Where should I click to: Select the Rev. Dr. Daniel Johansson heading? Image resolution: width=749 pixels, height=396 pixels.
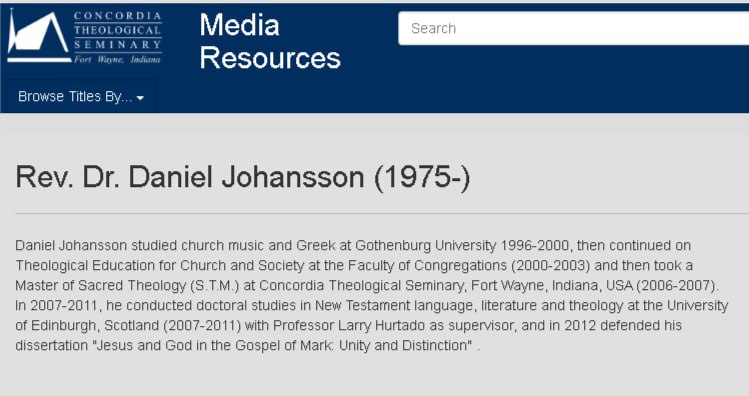point(243,177)
